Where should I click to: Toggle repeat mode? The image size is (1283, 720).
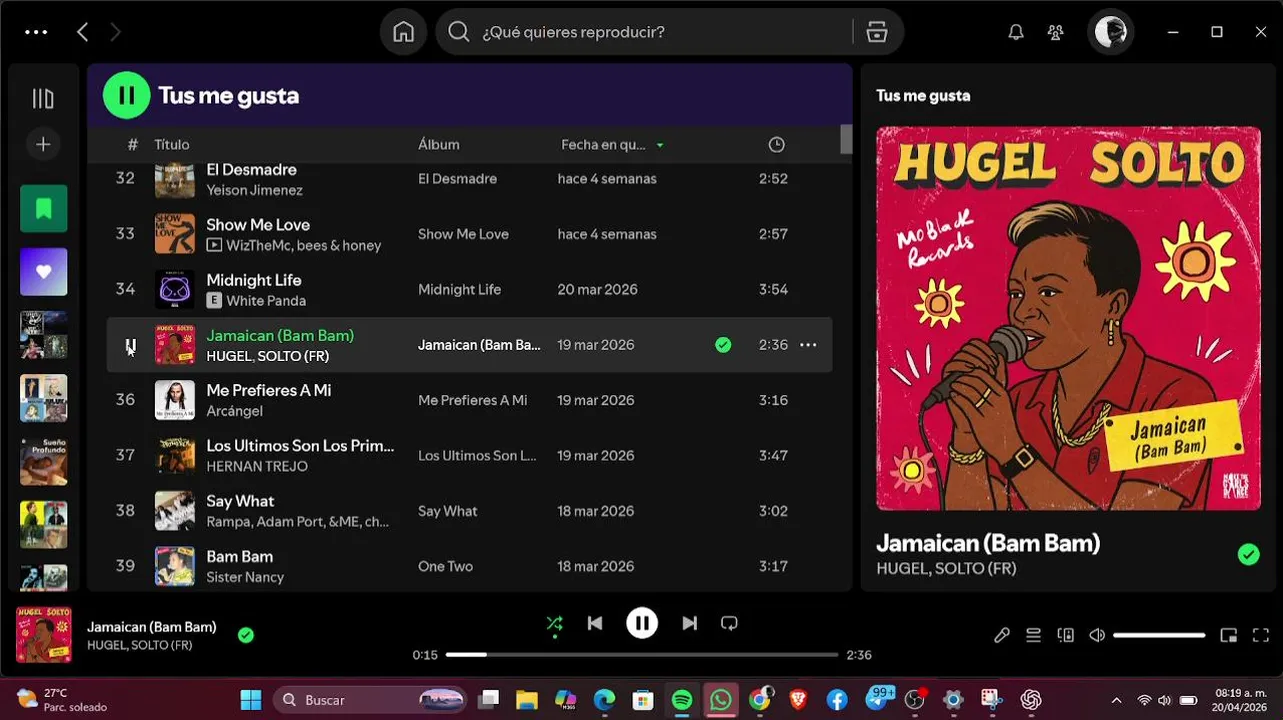[729, 623]
